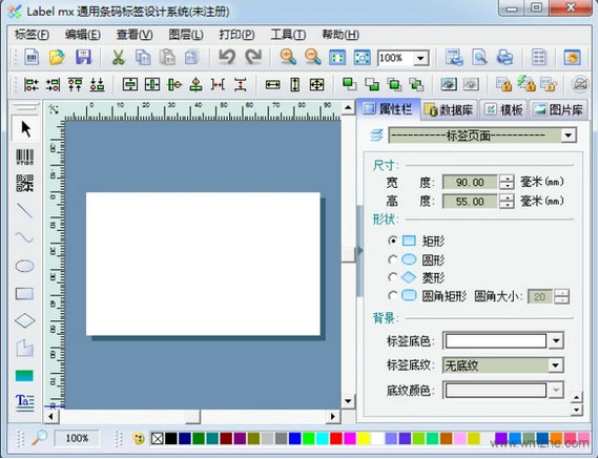598x459 pixels.
Task: Select the rectangle drawing tool
Action: pos(25,294)
